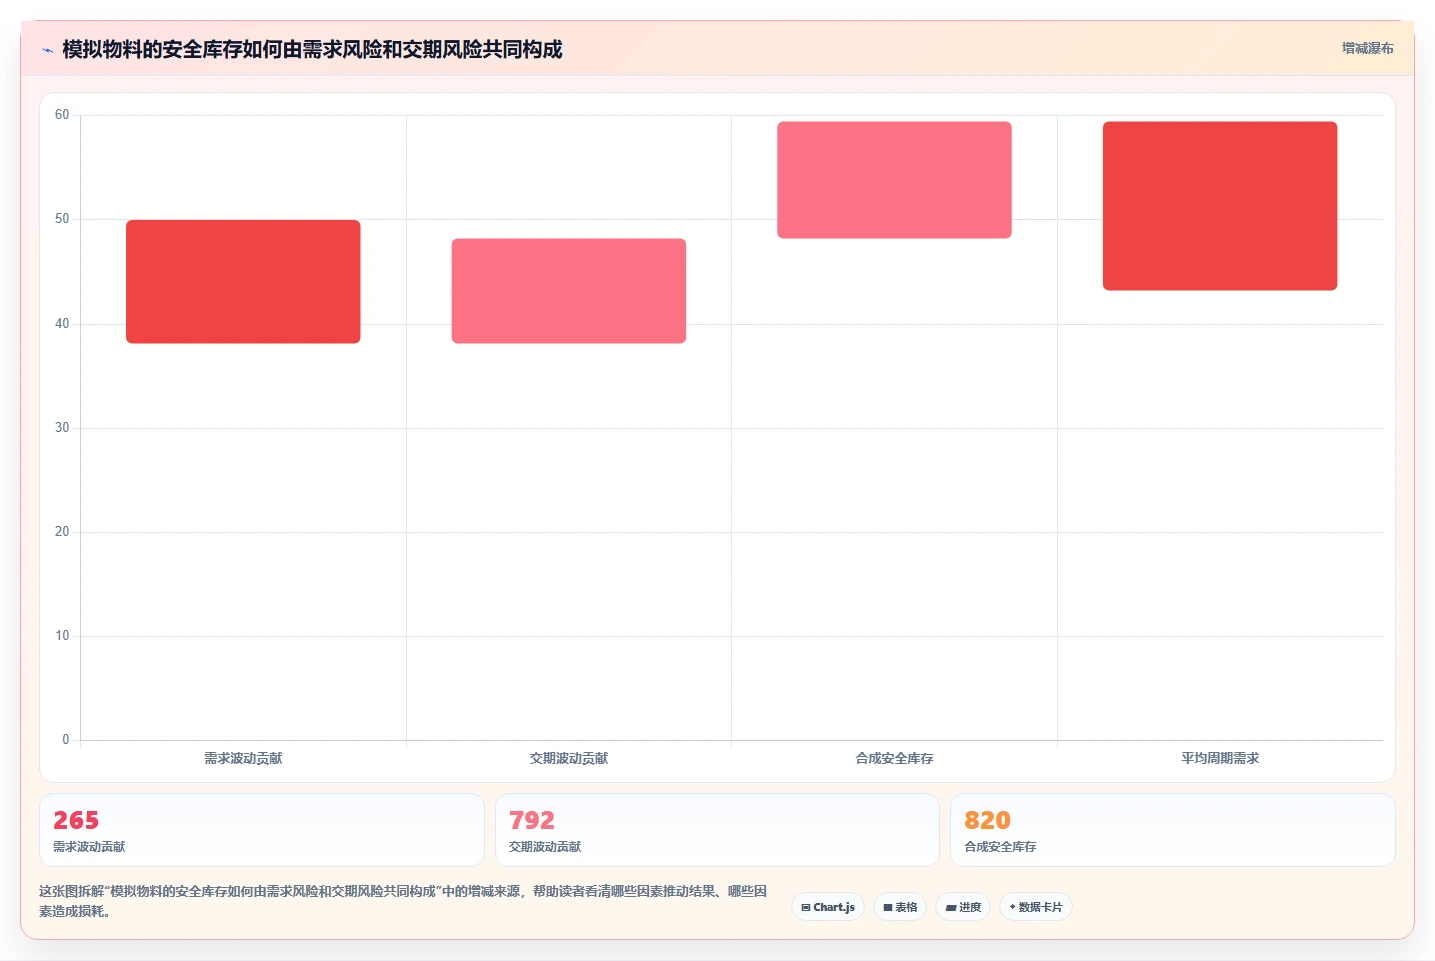
Task: Click the chart title 模拟物料的安全库存…
Action: click(312, 50)
